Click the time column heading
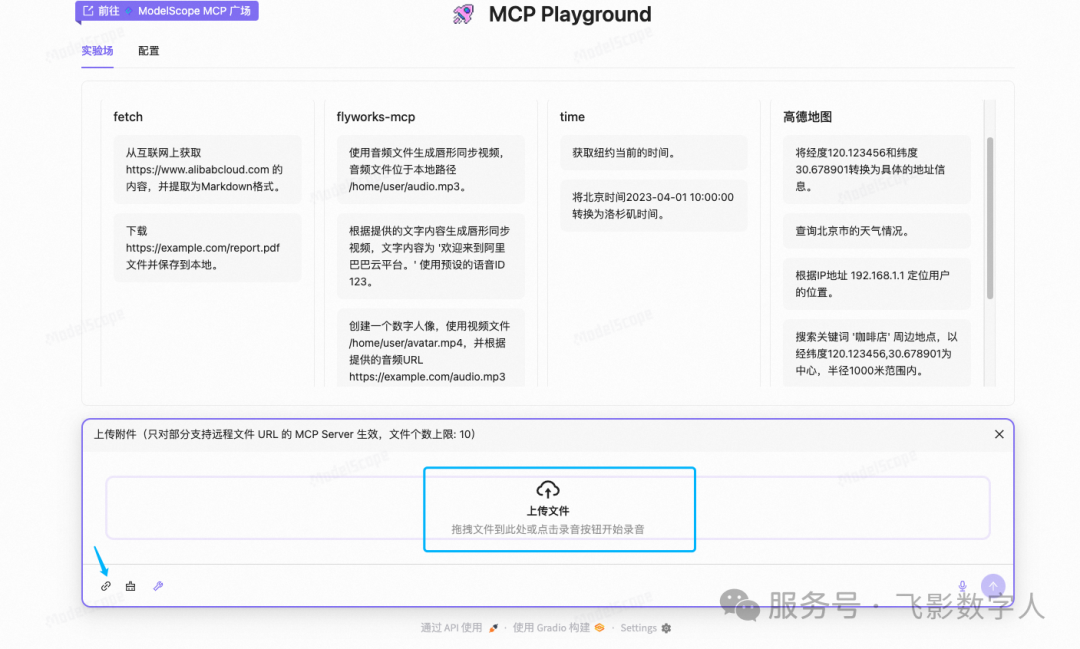 point(572,117)
